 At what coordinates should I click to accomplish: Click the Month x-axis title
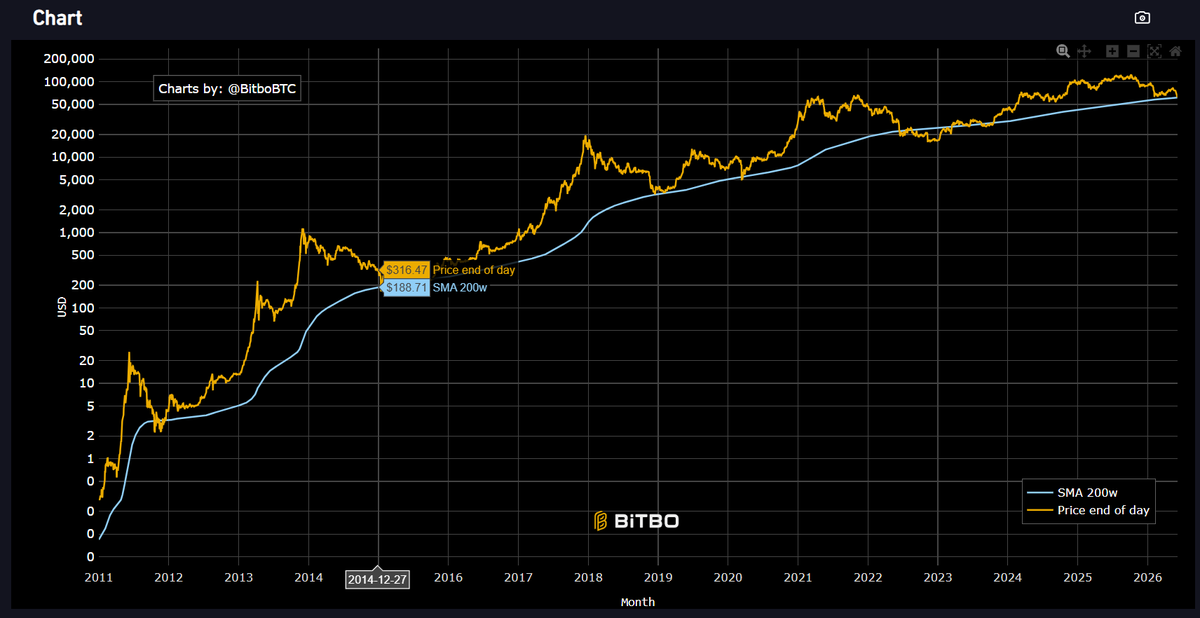click(x=638, y=602)
